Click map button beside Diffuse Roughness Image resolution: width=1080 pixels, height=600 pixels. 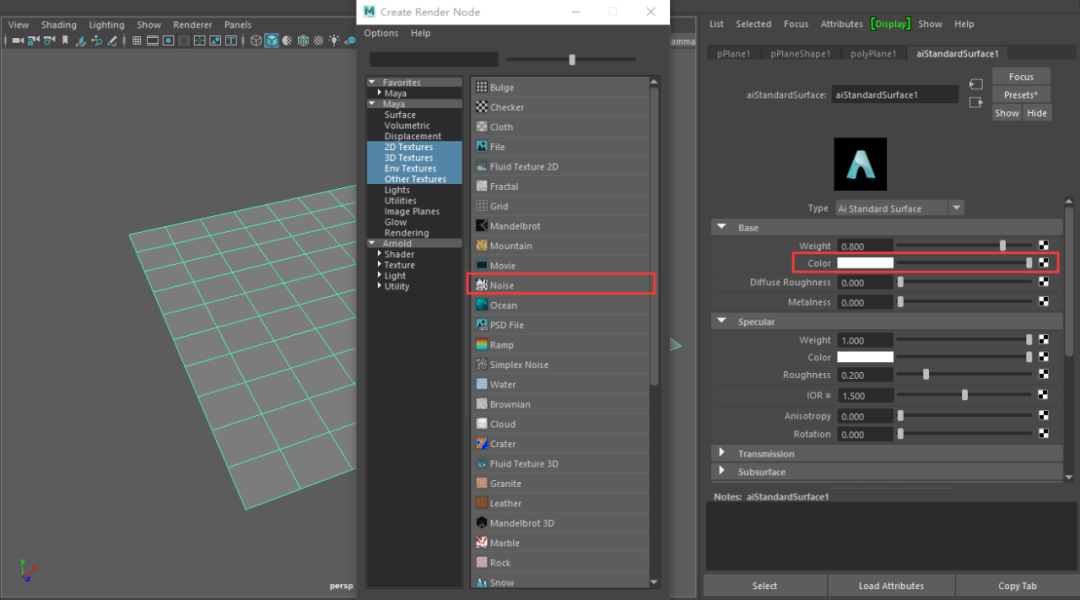[1043, 282]
